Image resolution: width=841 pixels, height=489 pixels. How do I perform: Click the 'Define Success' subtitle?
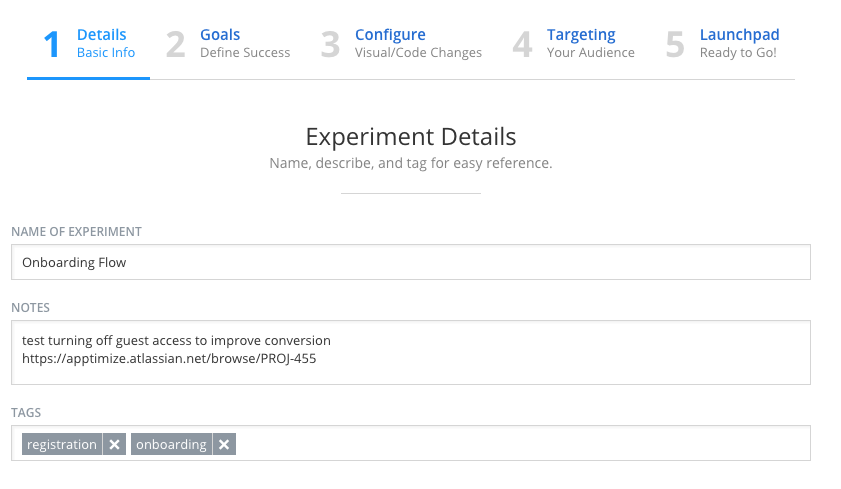coord(245,53)
